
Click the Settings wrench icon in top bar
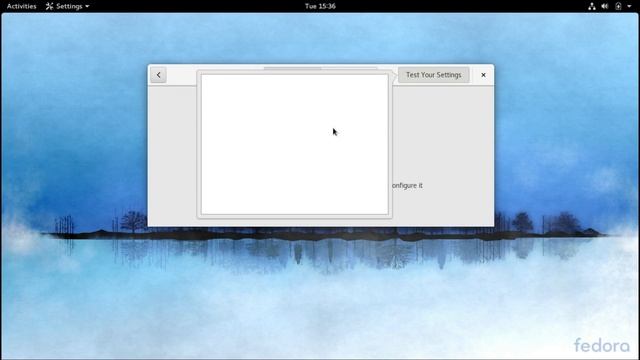pos(49,6)
